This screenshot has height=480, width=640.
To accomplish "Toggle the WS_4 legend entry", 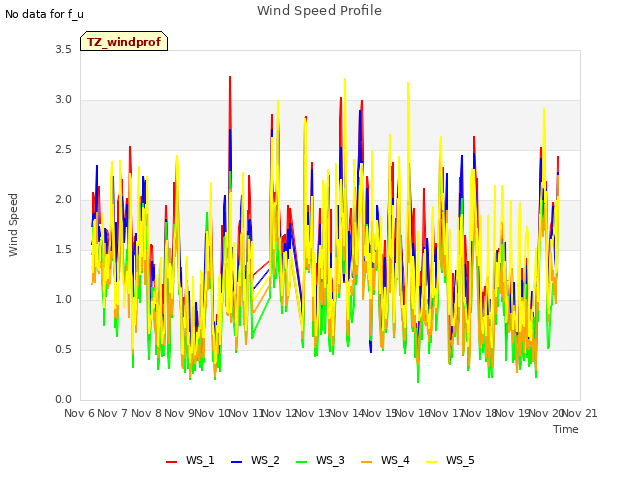I will [385, 461].
